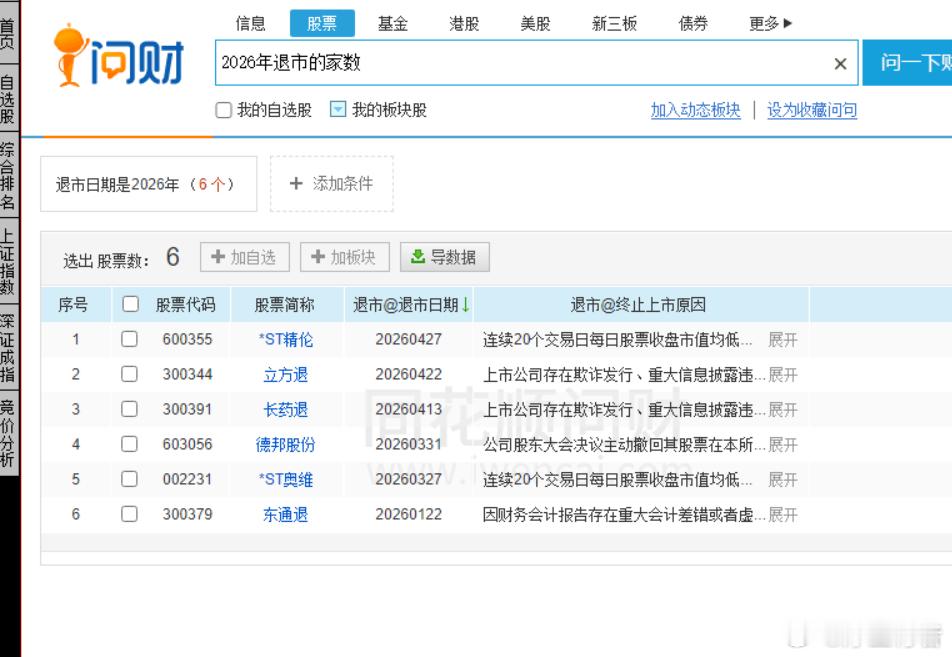Open 深证成指 in the left sidebar
This screenshot has height=657, width=952.
pyautogui.click(x=8, y=348)
